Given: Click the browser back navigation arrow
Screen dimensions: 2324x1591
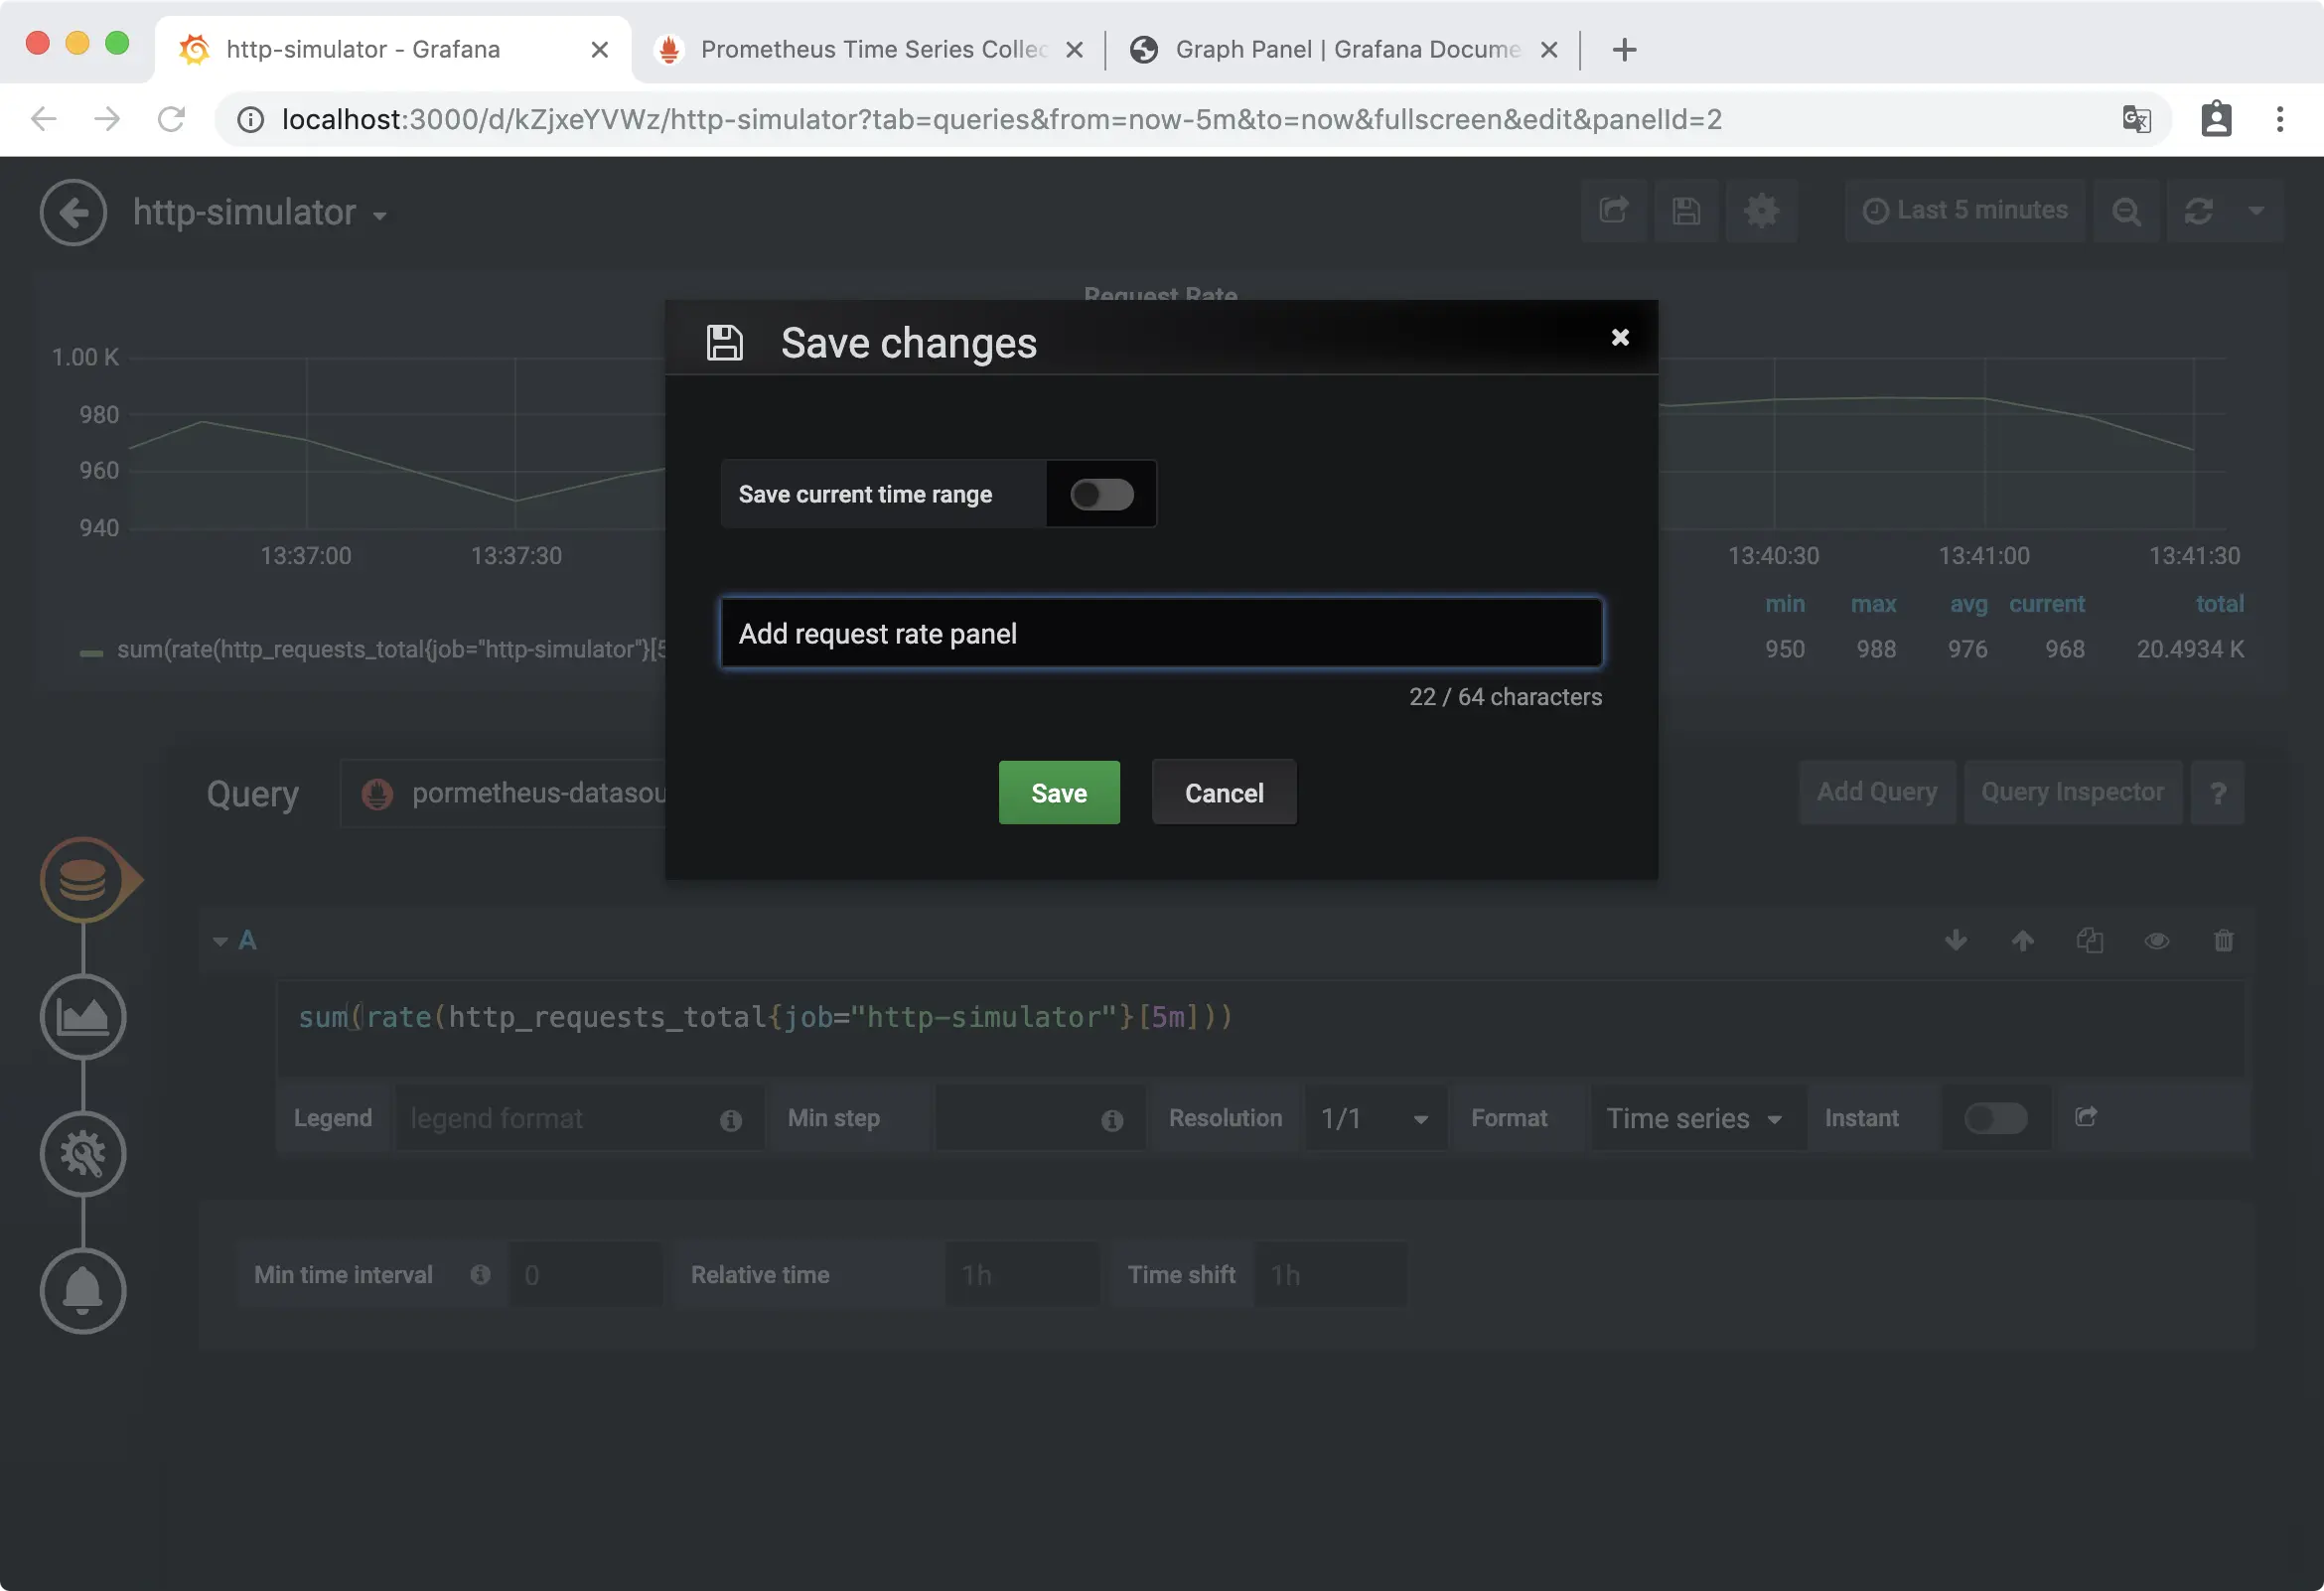Looking at the screenshot, I should pyautogui.click(x=43, y=119).
